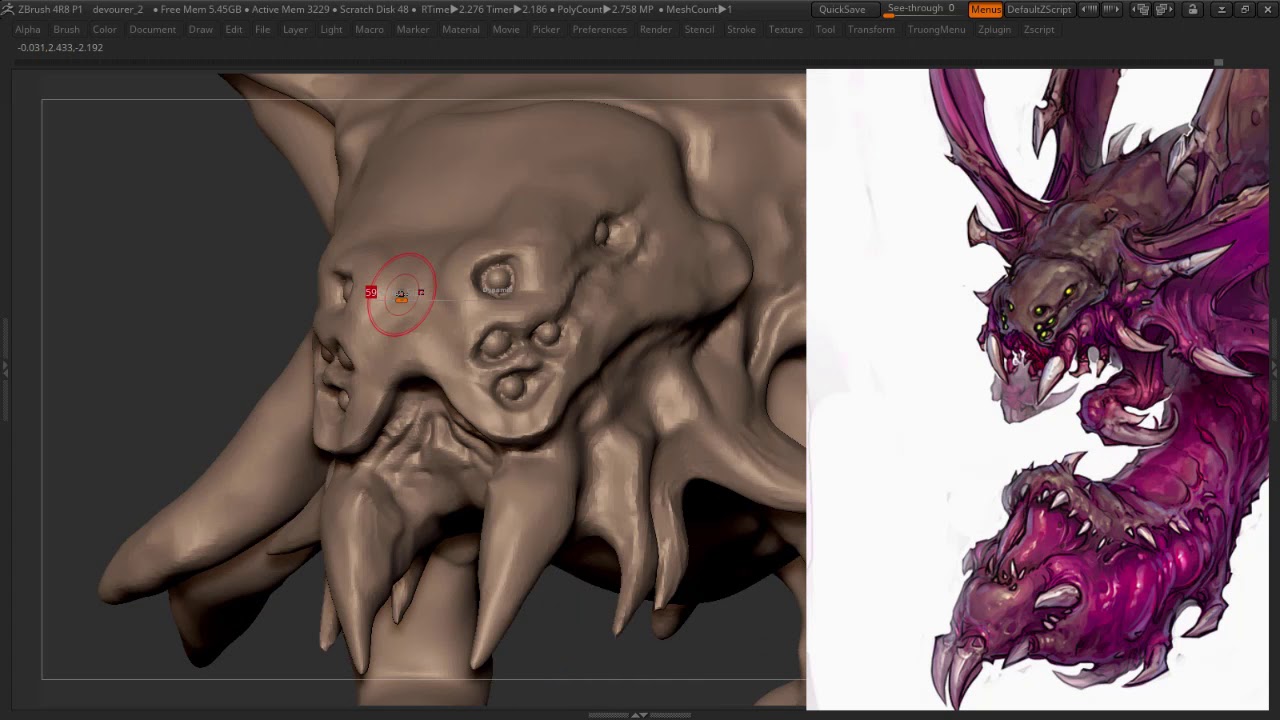Click the hide ZBrush window icon
Screen dimensions: 1280x720
(x=1221, y=9)
